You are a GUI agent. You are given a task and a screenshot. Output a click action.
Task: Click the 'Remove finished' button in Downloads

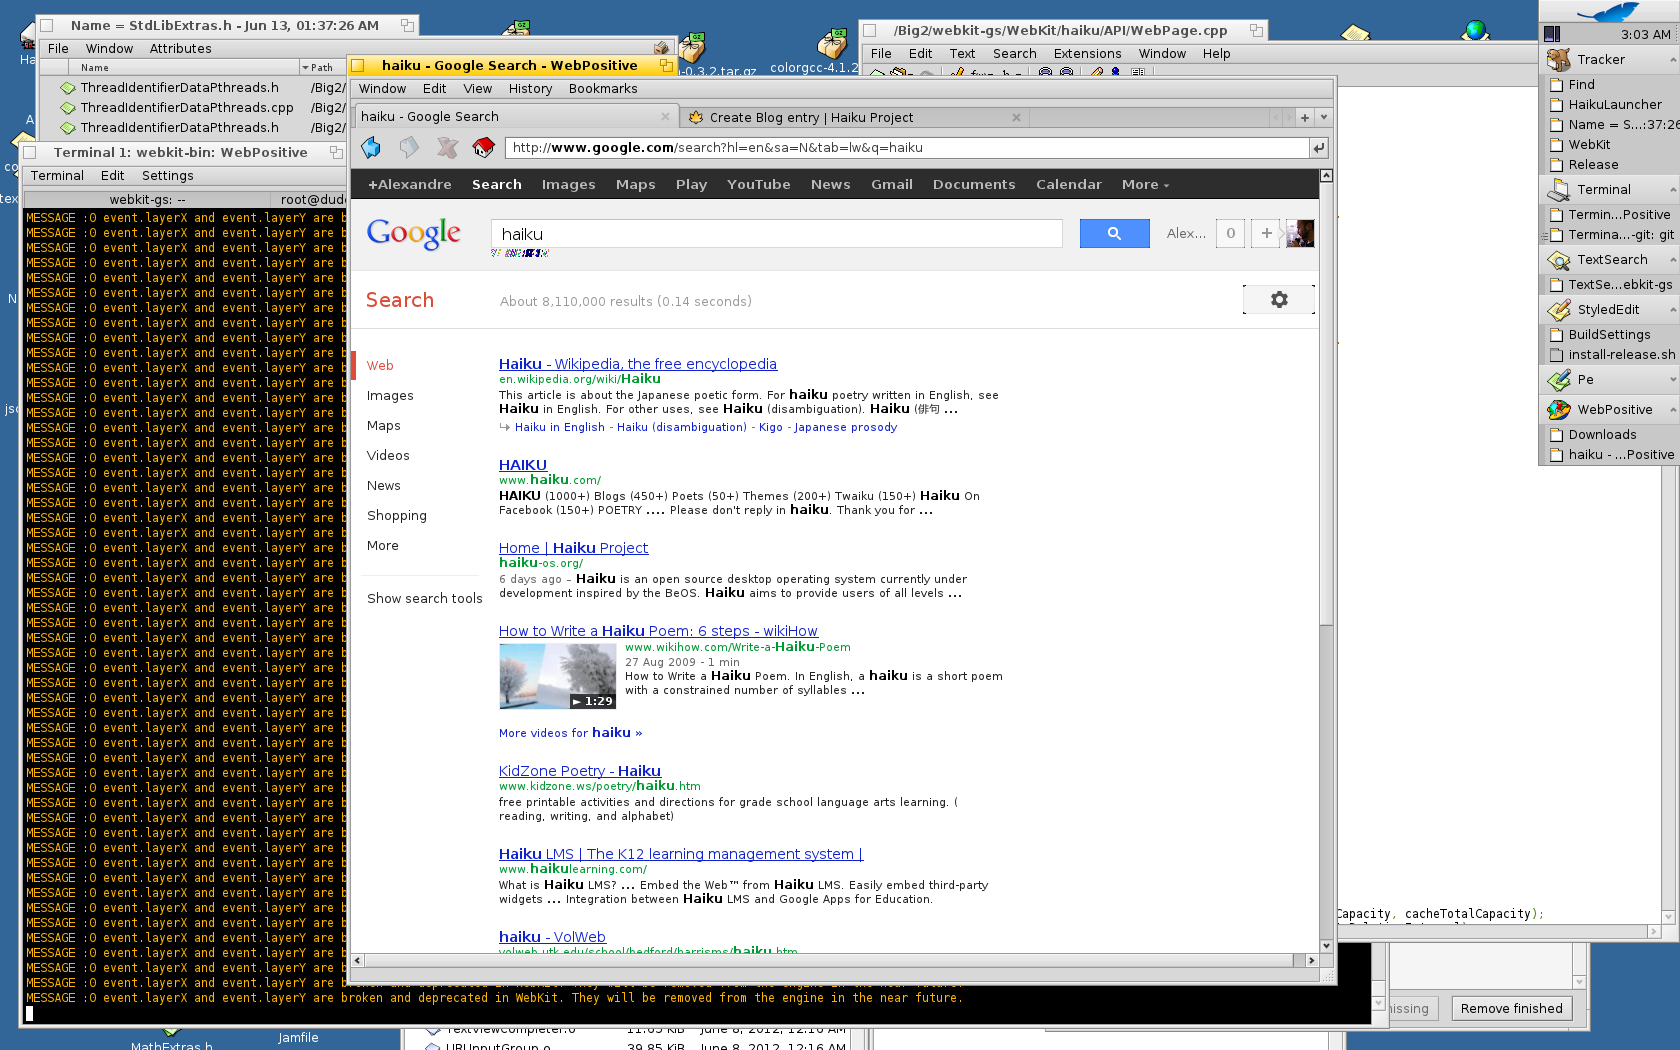click(x=1511, y=1009)
